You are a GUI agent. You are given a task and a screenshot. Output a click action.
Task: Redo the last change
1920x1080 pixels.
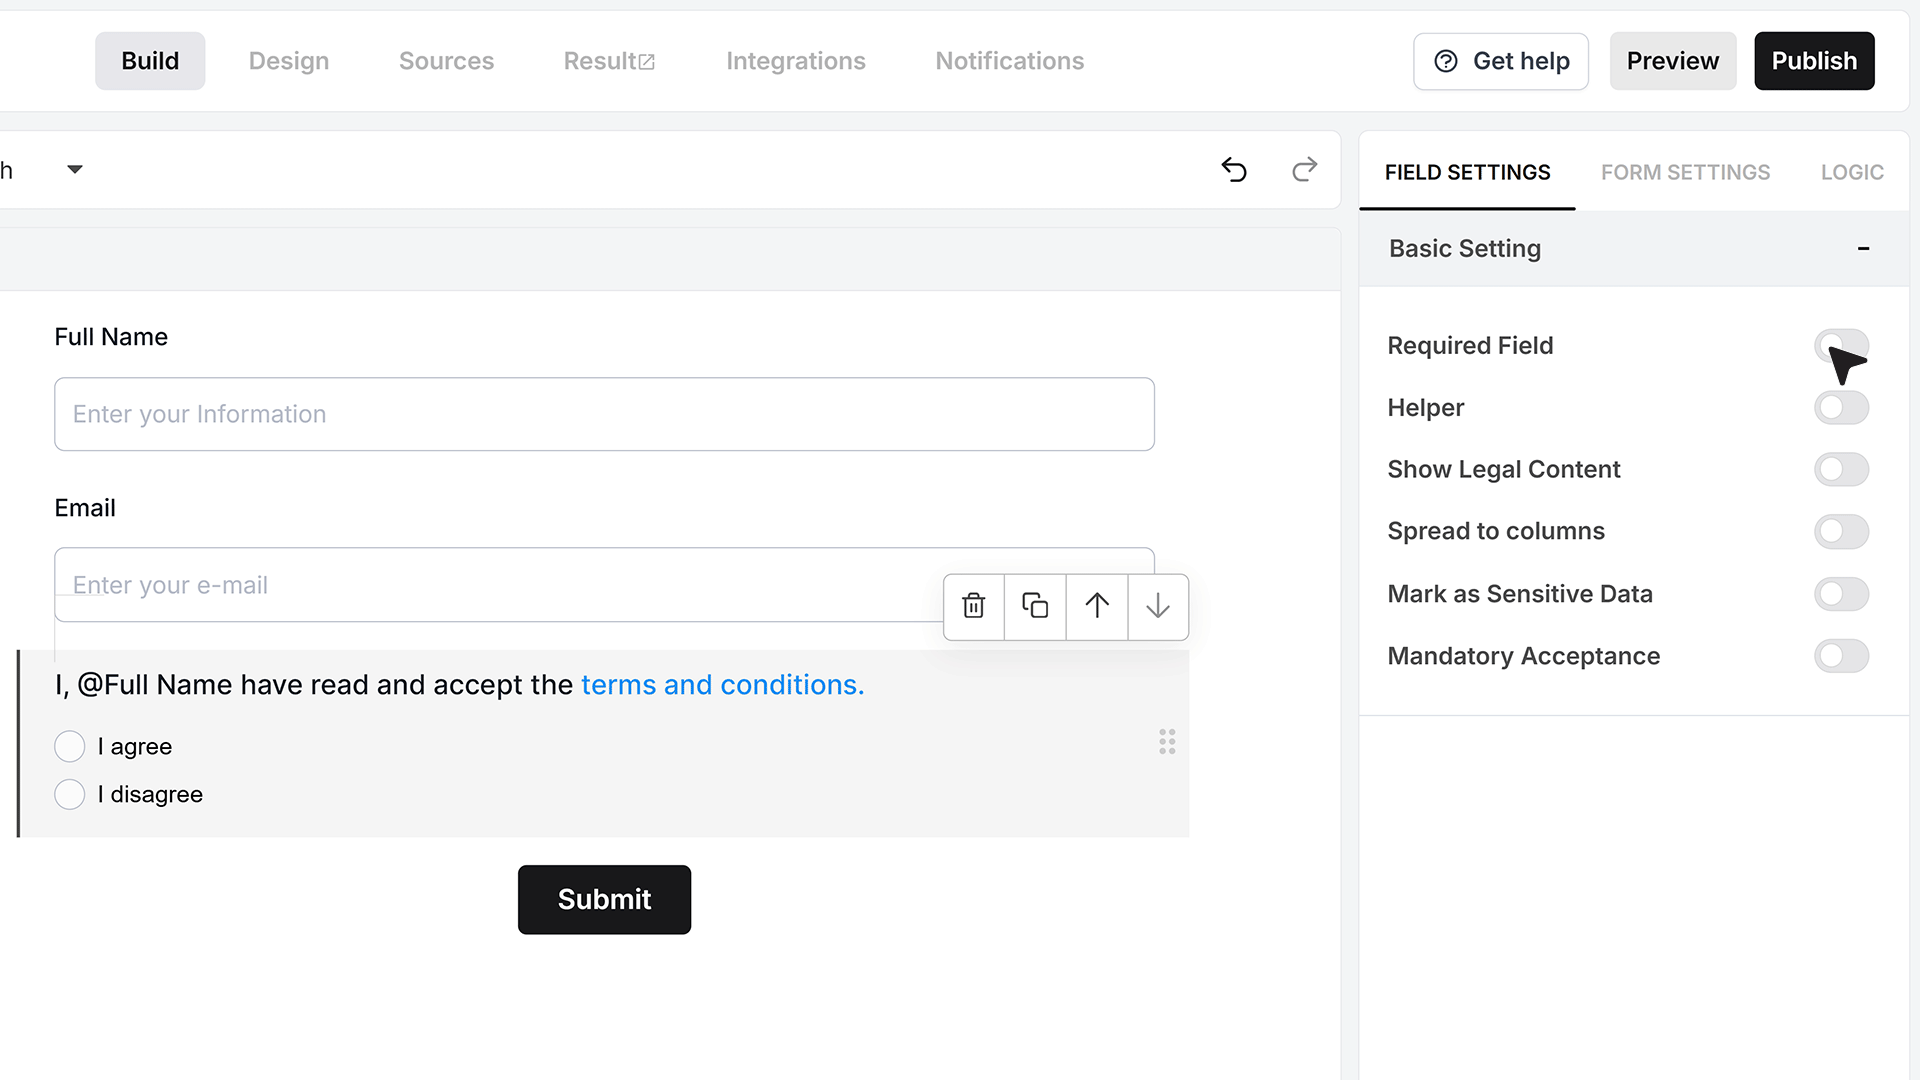1304,170
